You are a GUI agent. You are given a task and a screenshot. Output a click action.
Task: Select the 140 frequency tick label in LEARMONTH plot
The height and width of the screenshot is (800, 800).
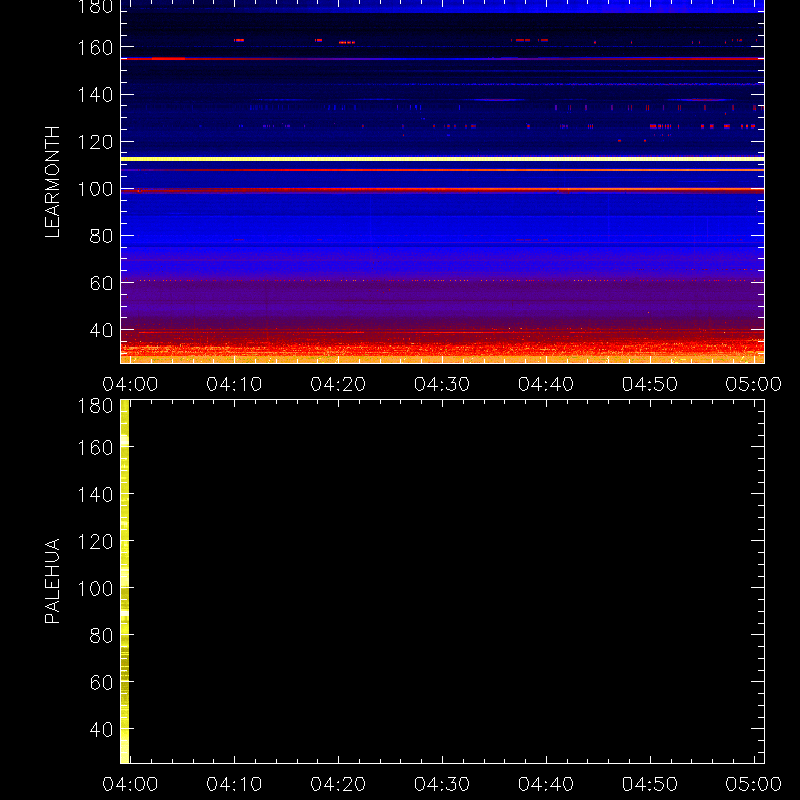(95, 95)
